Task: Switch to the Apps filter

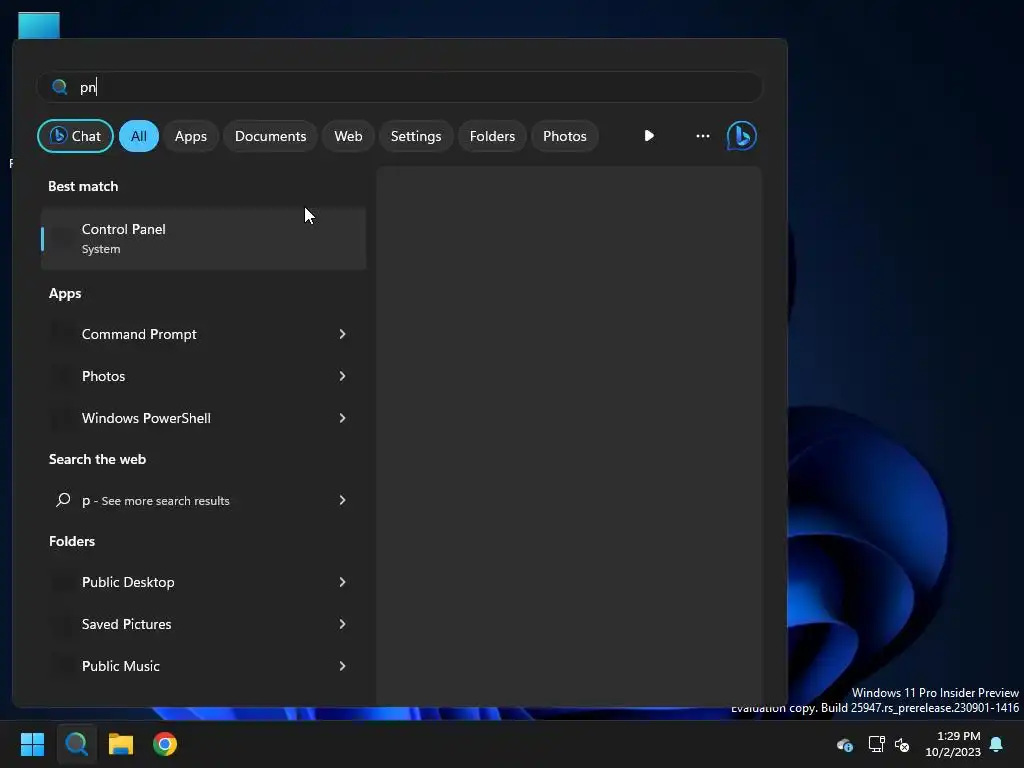Action: [x=191, y=136]
